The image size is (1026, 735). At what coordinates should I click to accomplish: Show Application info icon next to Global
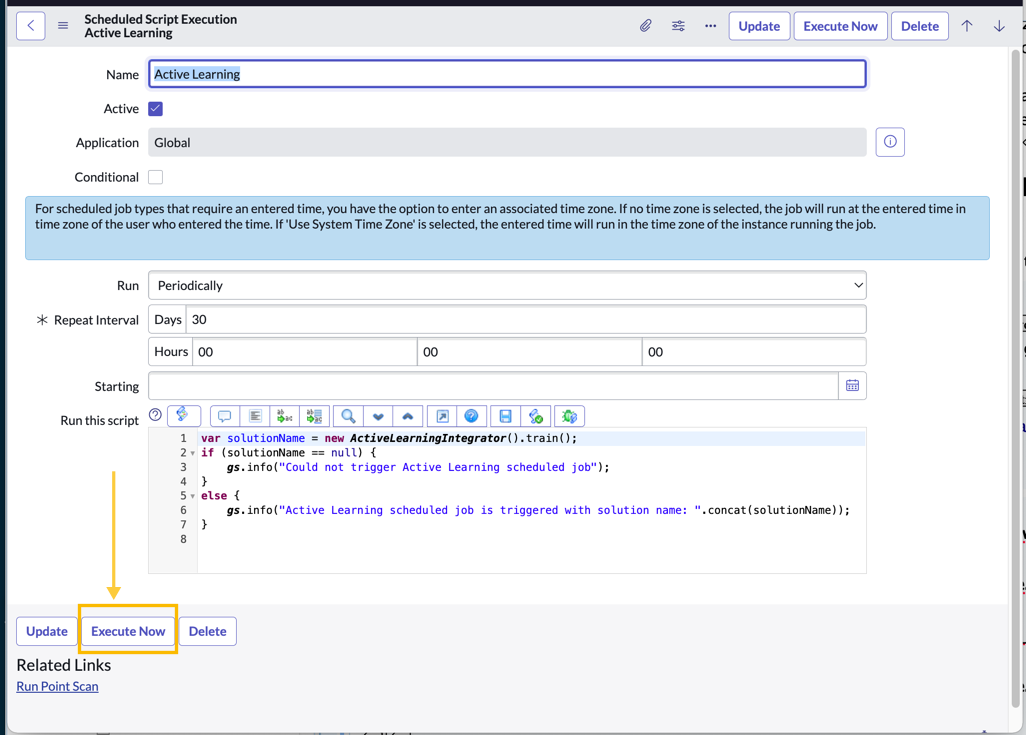point(890,142)
